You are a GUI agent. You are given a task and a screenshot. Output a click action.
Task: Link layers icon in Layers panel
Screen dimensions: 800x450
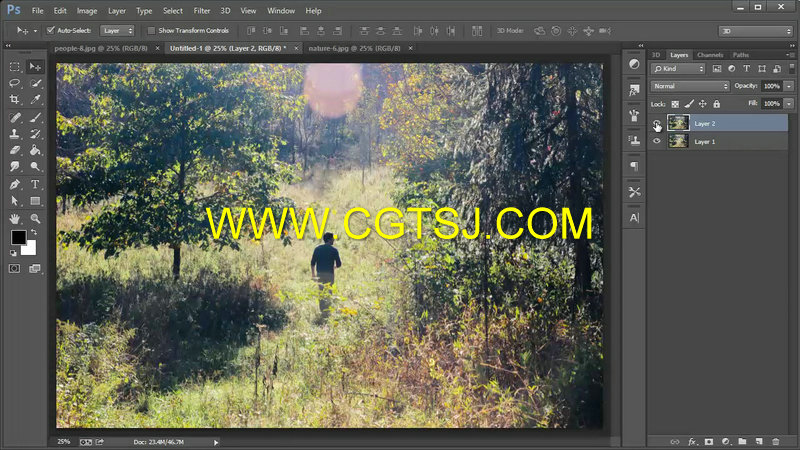674,441
